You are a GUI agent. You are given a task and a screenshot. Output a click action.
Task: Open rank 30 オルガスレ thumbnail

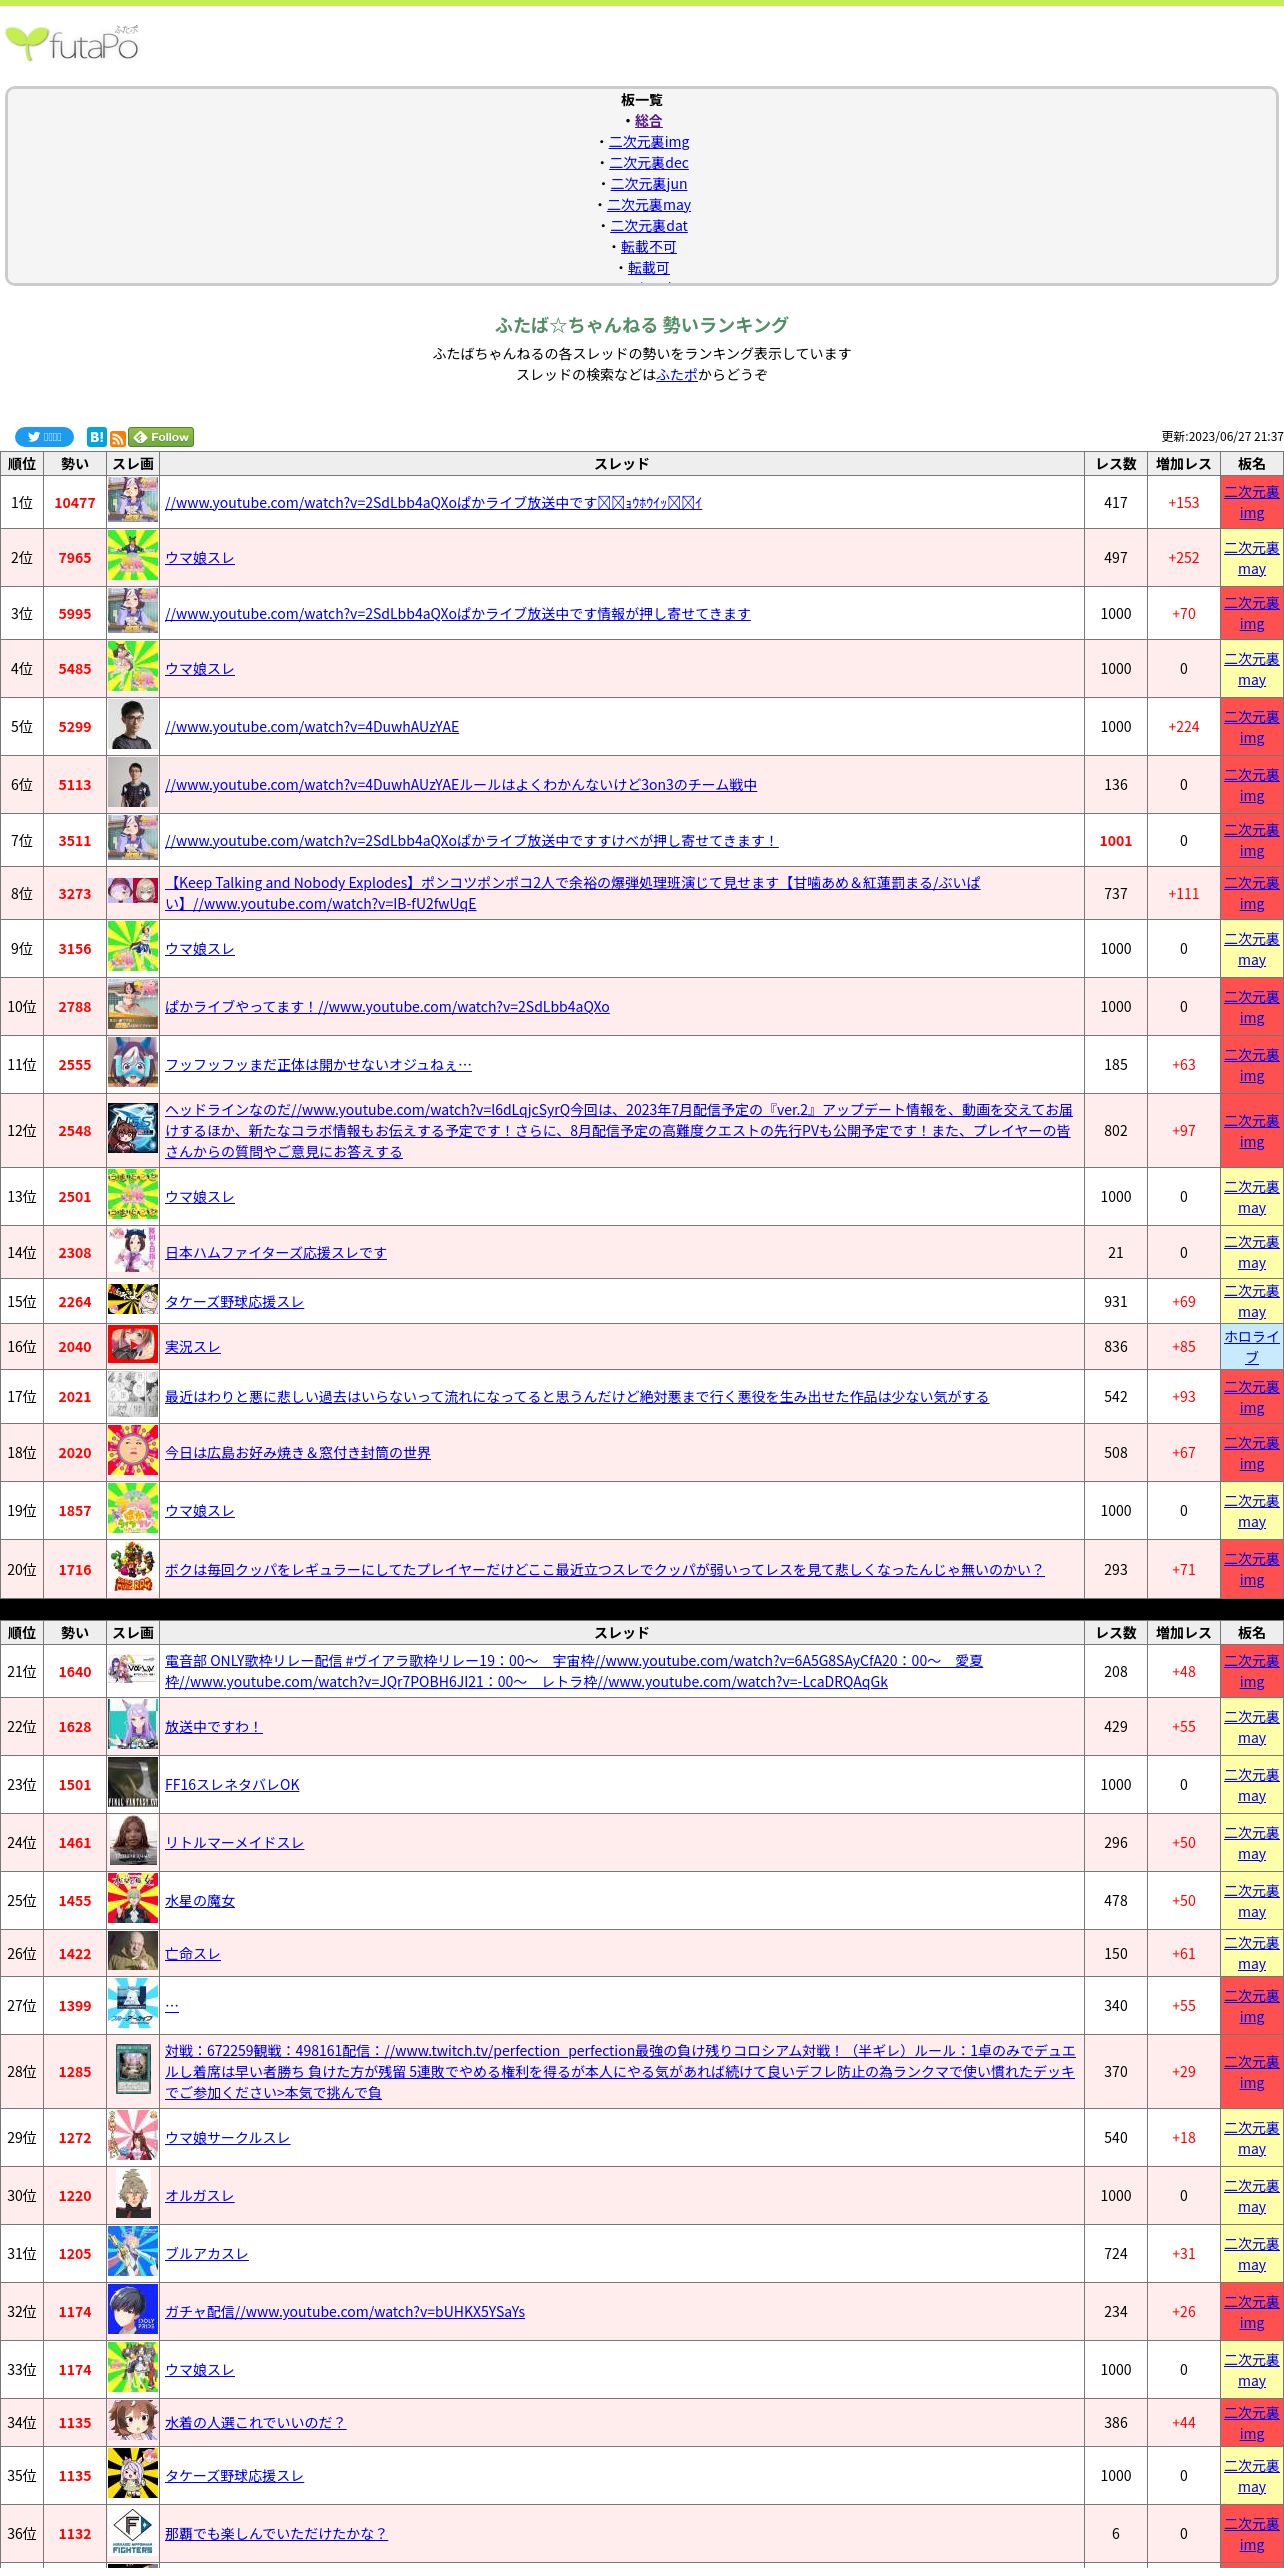133,2195
